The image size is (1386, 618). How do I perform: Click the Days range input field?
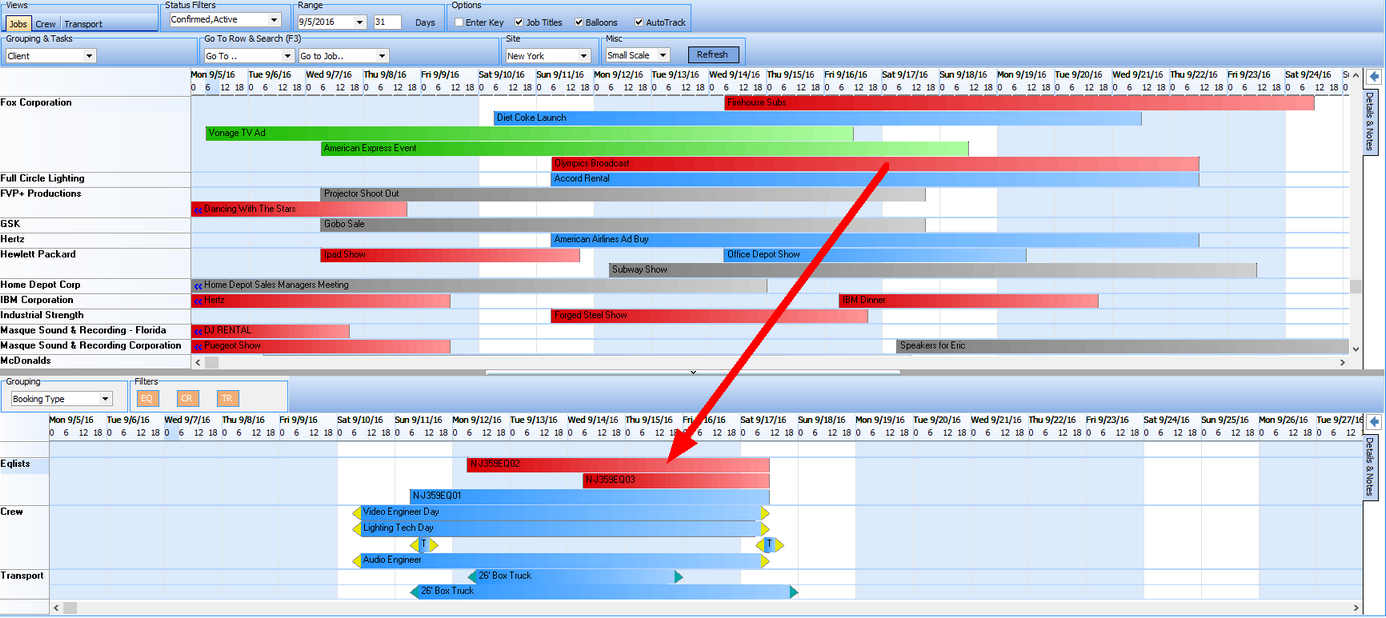387,21
